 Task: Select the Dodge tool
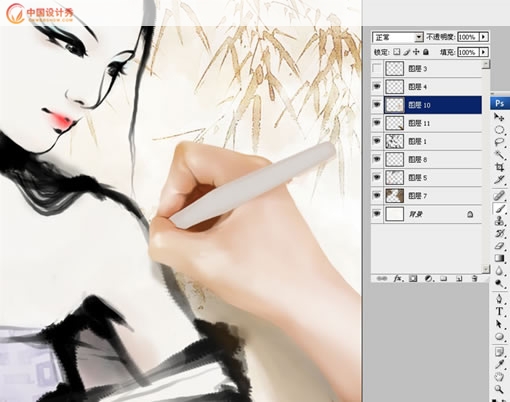(x=499, y=284)
